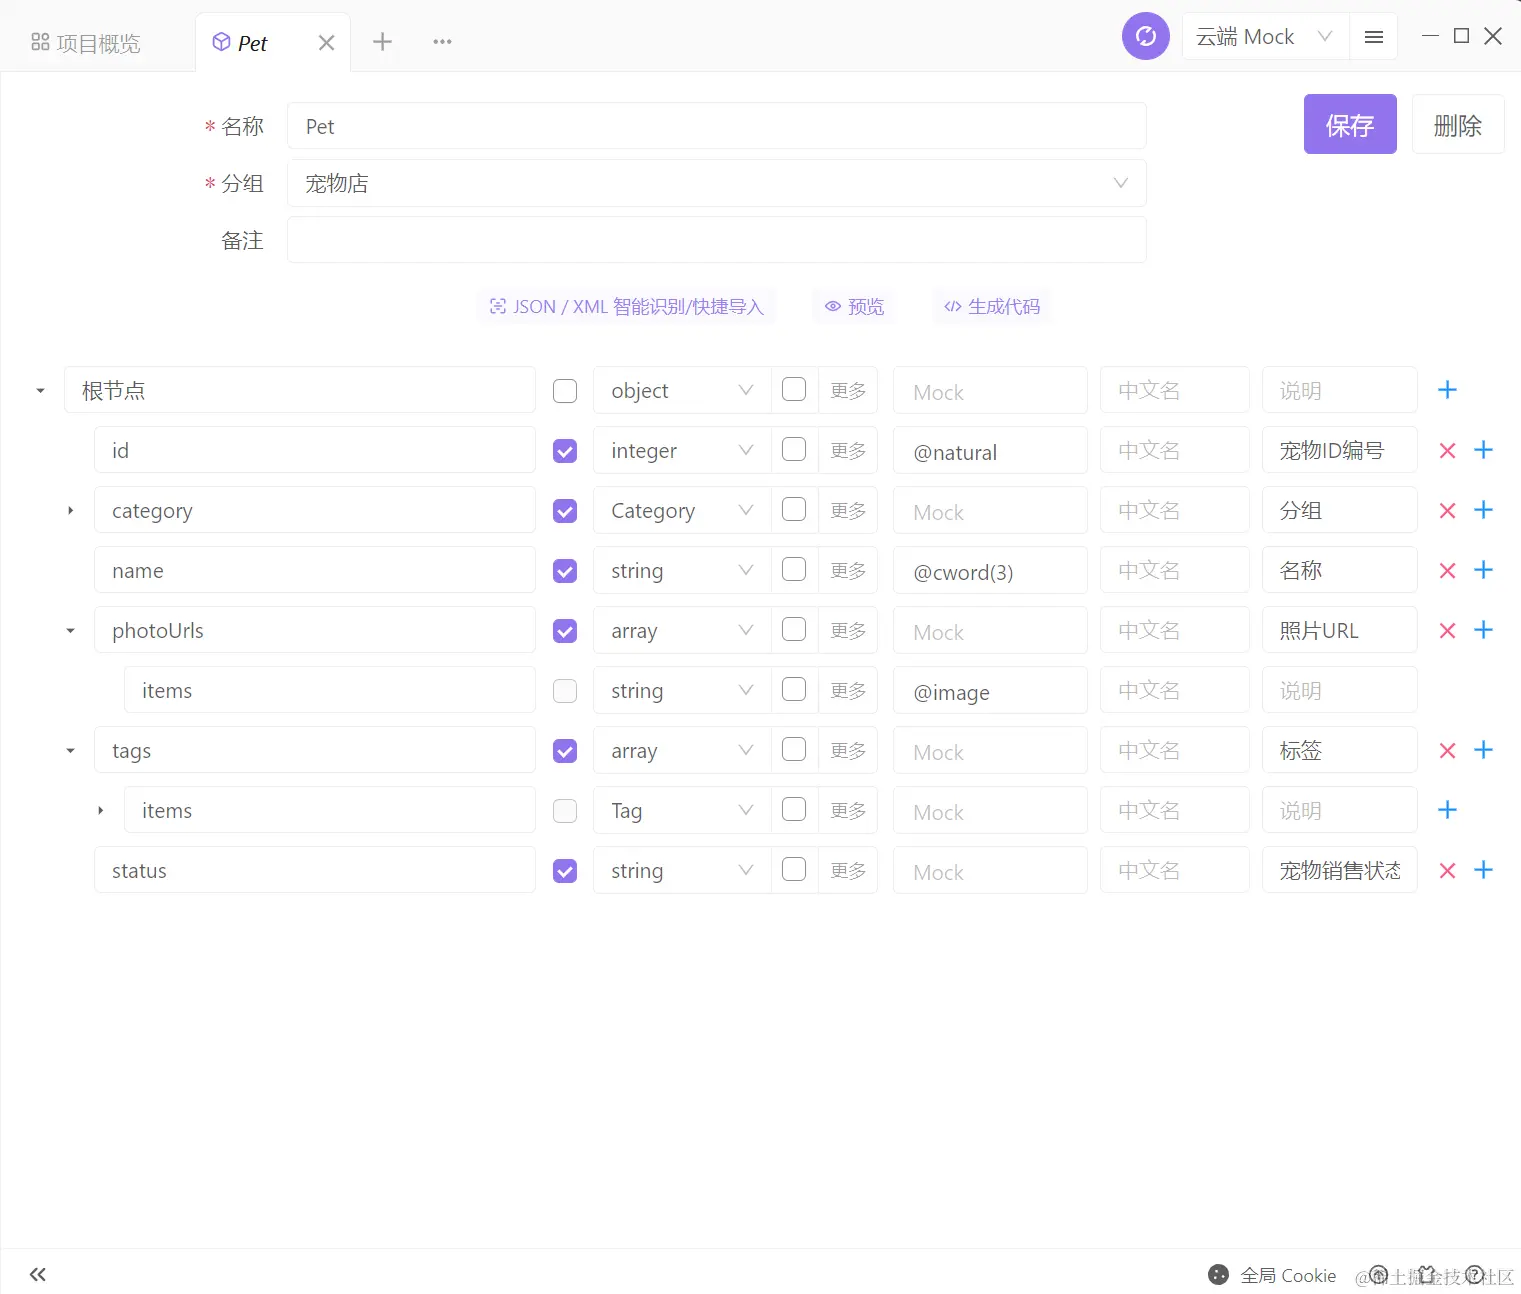Delete the id field row
The height and width of the screenshot is (1294, 1521).
pyautogui.click(x=1447, y=450)
